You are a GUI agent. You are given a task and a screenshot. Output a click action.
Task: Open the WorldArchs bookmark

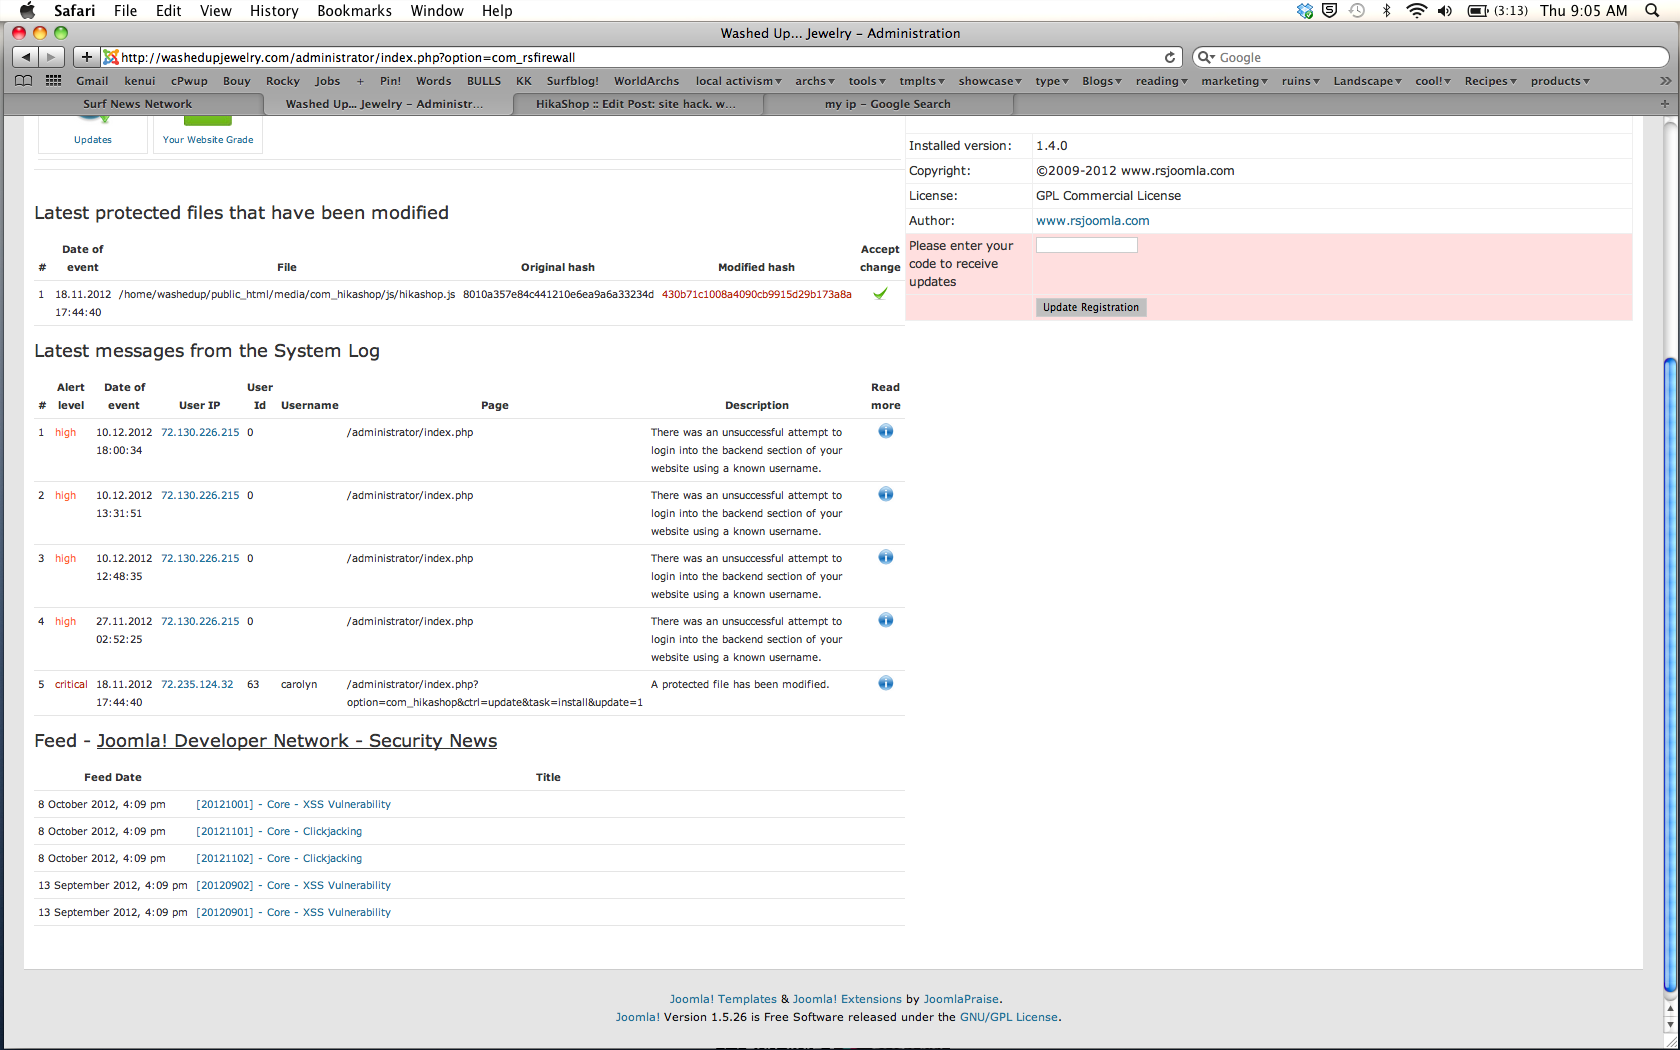646,81
